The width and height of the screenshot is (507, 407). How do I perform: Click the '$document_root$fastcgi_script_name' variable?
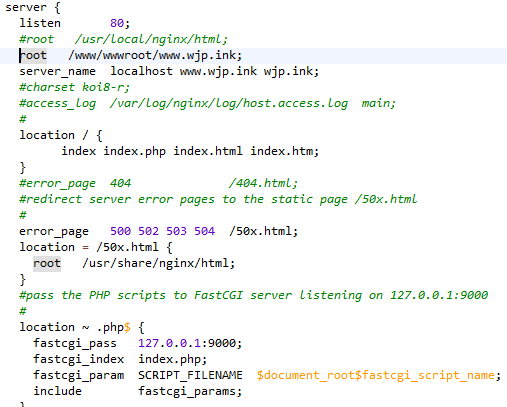point(376,375)
